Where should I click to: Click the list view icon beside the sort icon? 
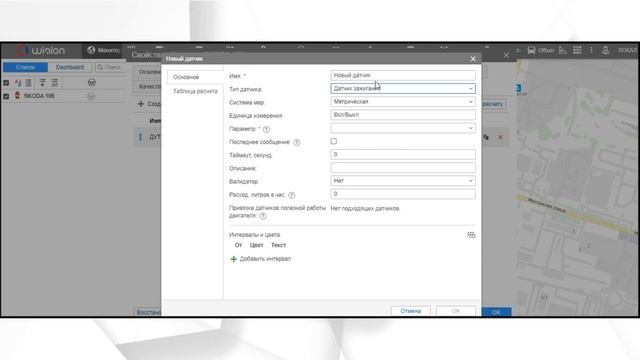tap(29, 83)
